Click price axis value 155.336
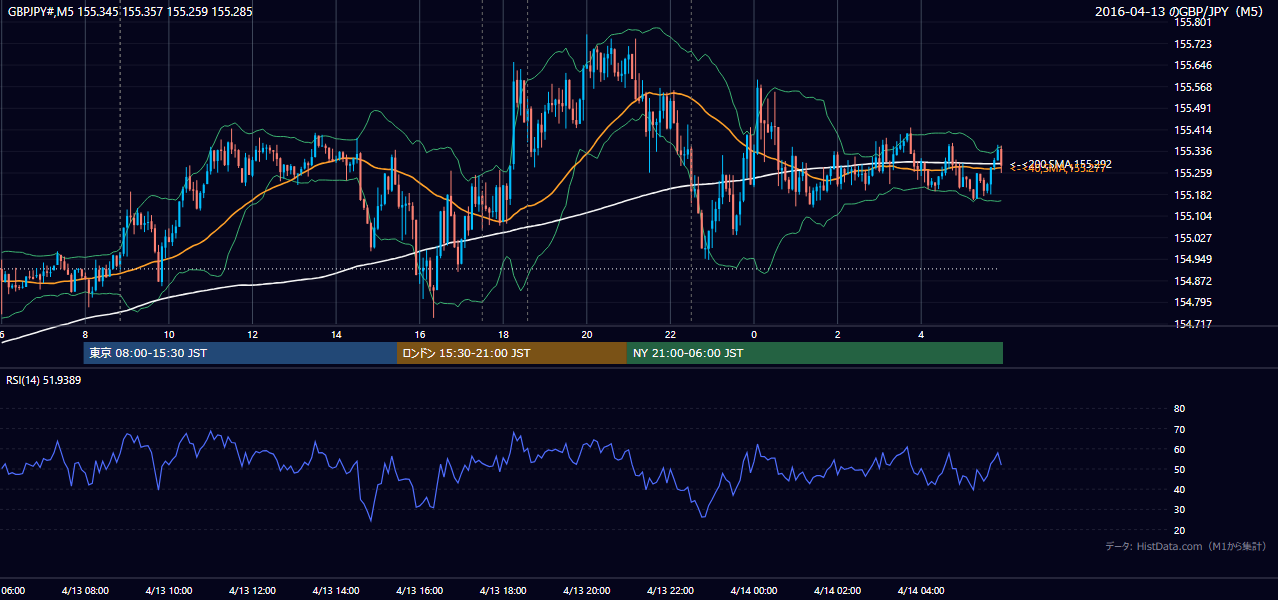Screen dimensions: 1278x600 pyautogui.click(x=1193, y=152)
